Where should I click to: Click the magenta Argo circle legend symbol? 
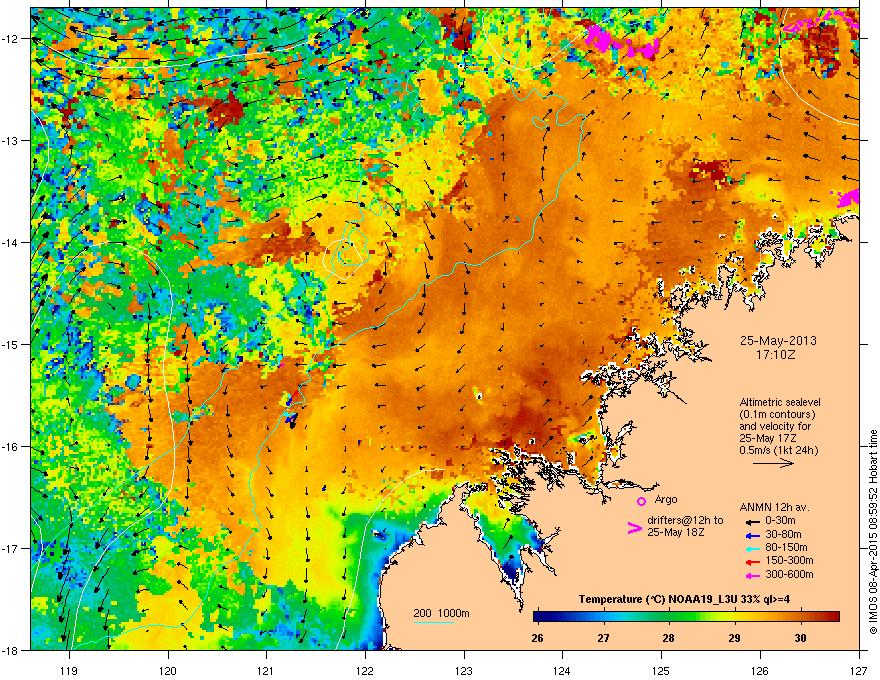pos(641,501)
